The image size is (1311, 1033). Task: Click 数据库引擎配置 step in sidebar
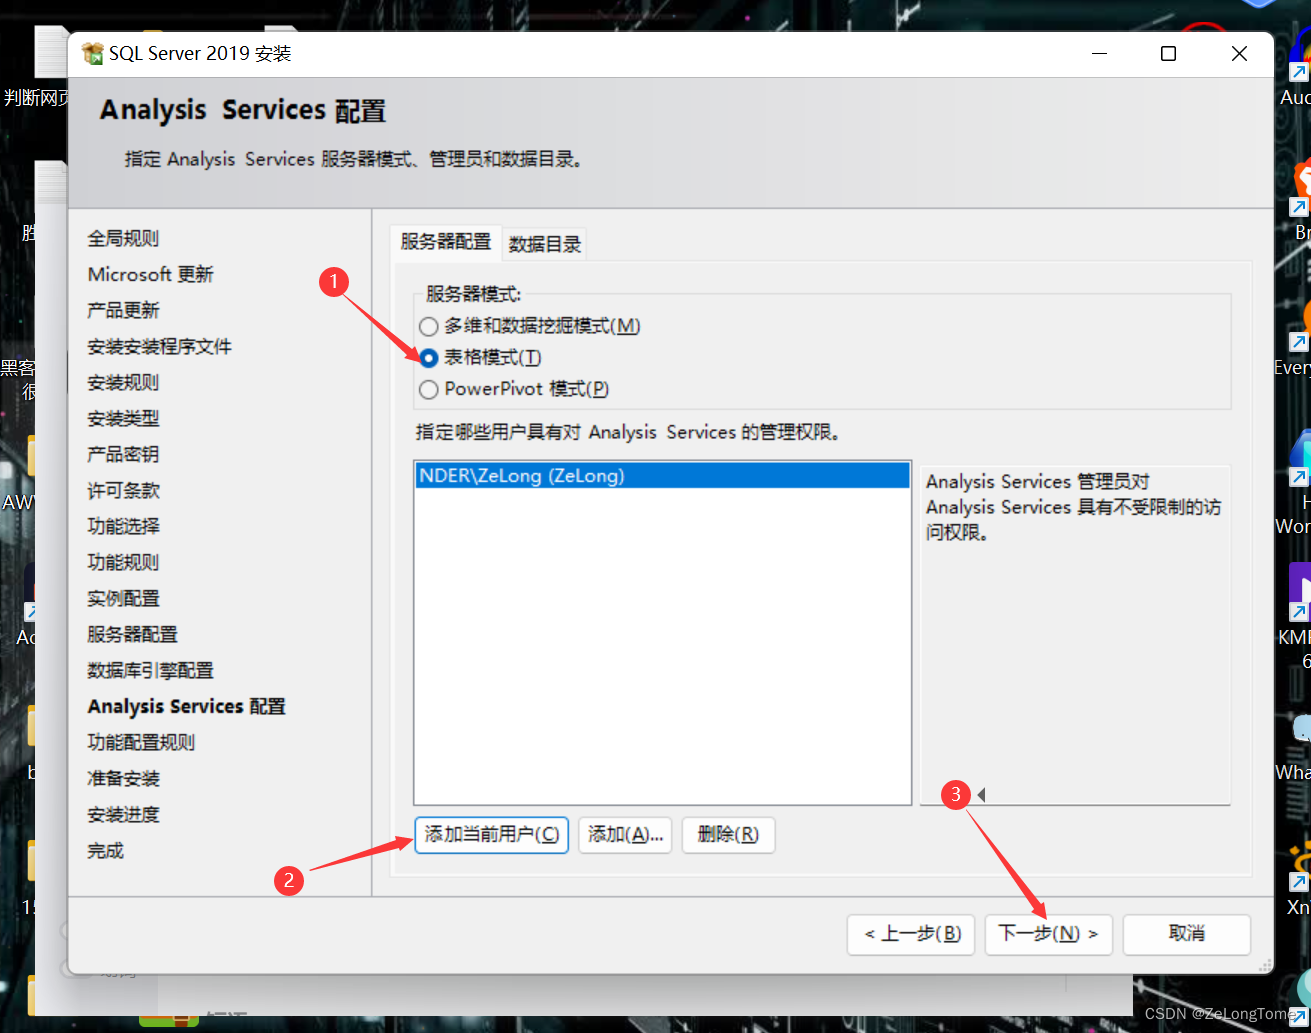(150, 670)
